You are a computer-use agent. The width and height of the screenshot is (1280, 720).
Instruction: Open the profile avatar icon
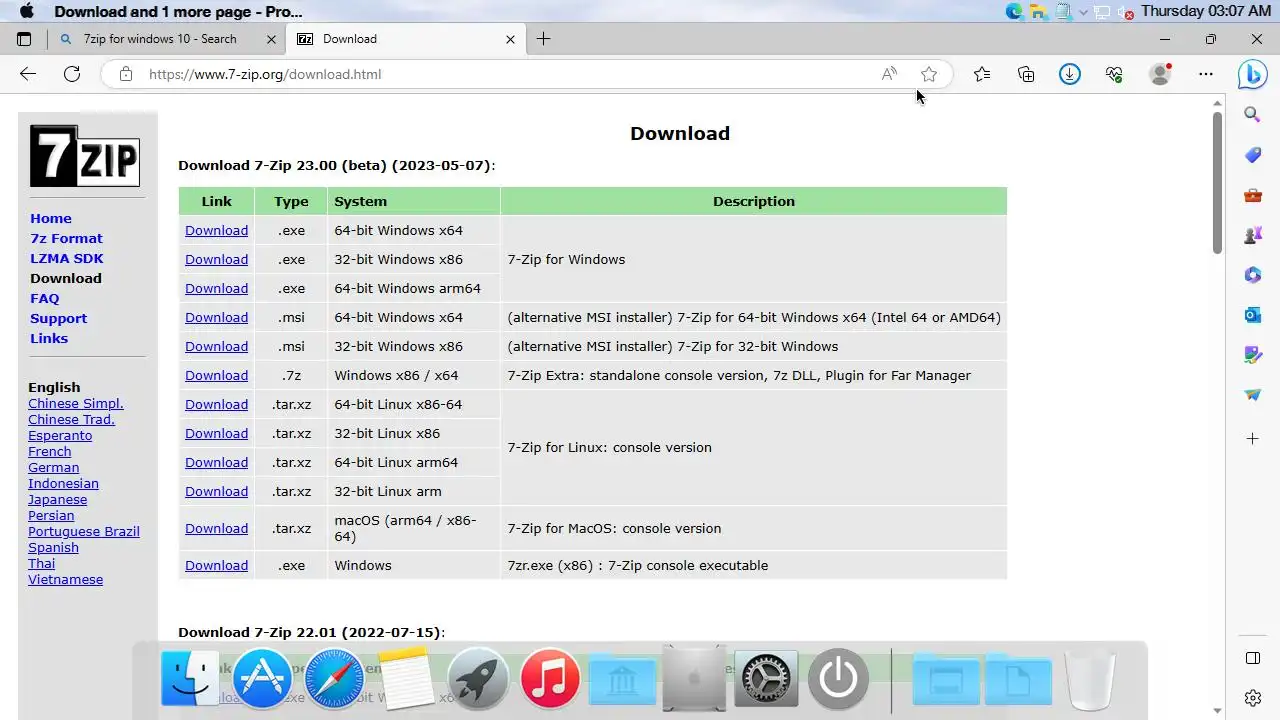point(1160,74)
